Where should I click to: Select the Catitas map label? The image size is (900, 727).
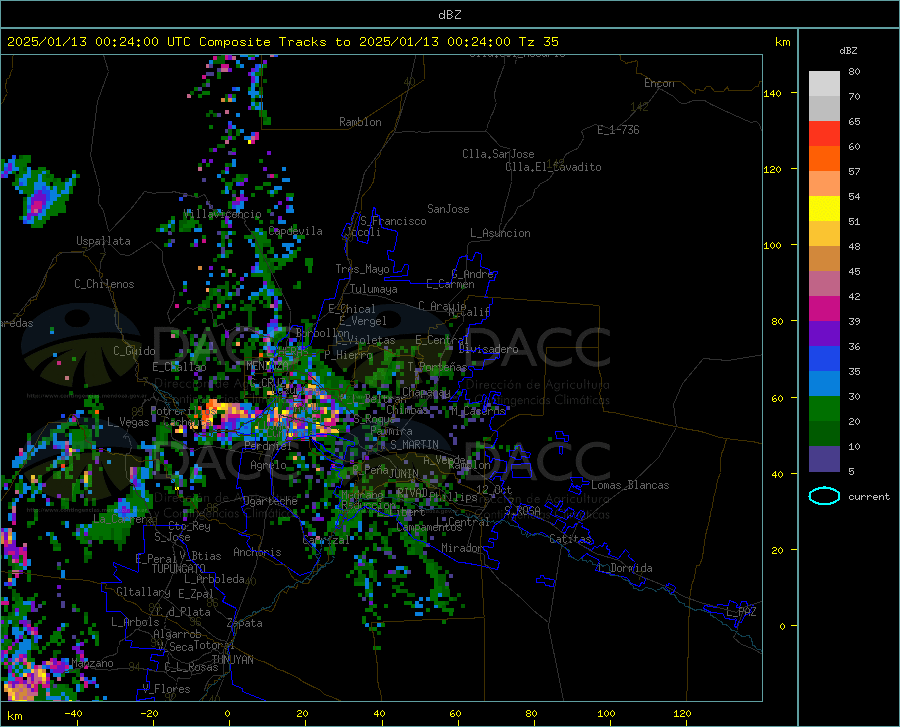(x=571, y=539)
